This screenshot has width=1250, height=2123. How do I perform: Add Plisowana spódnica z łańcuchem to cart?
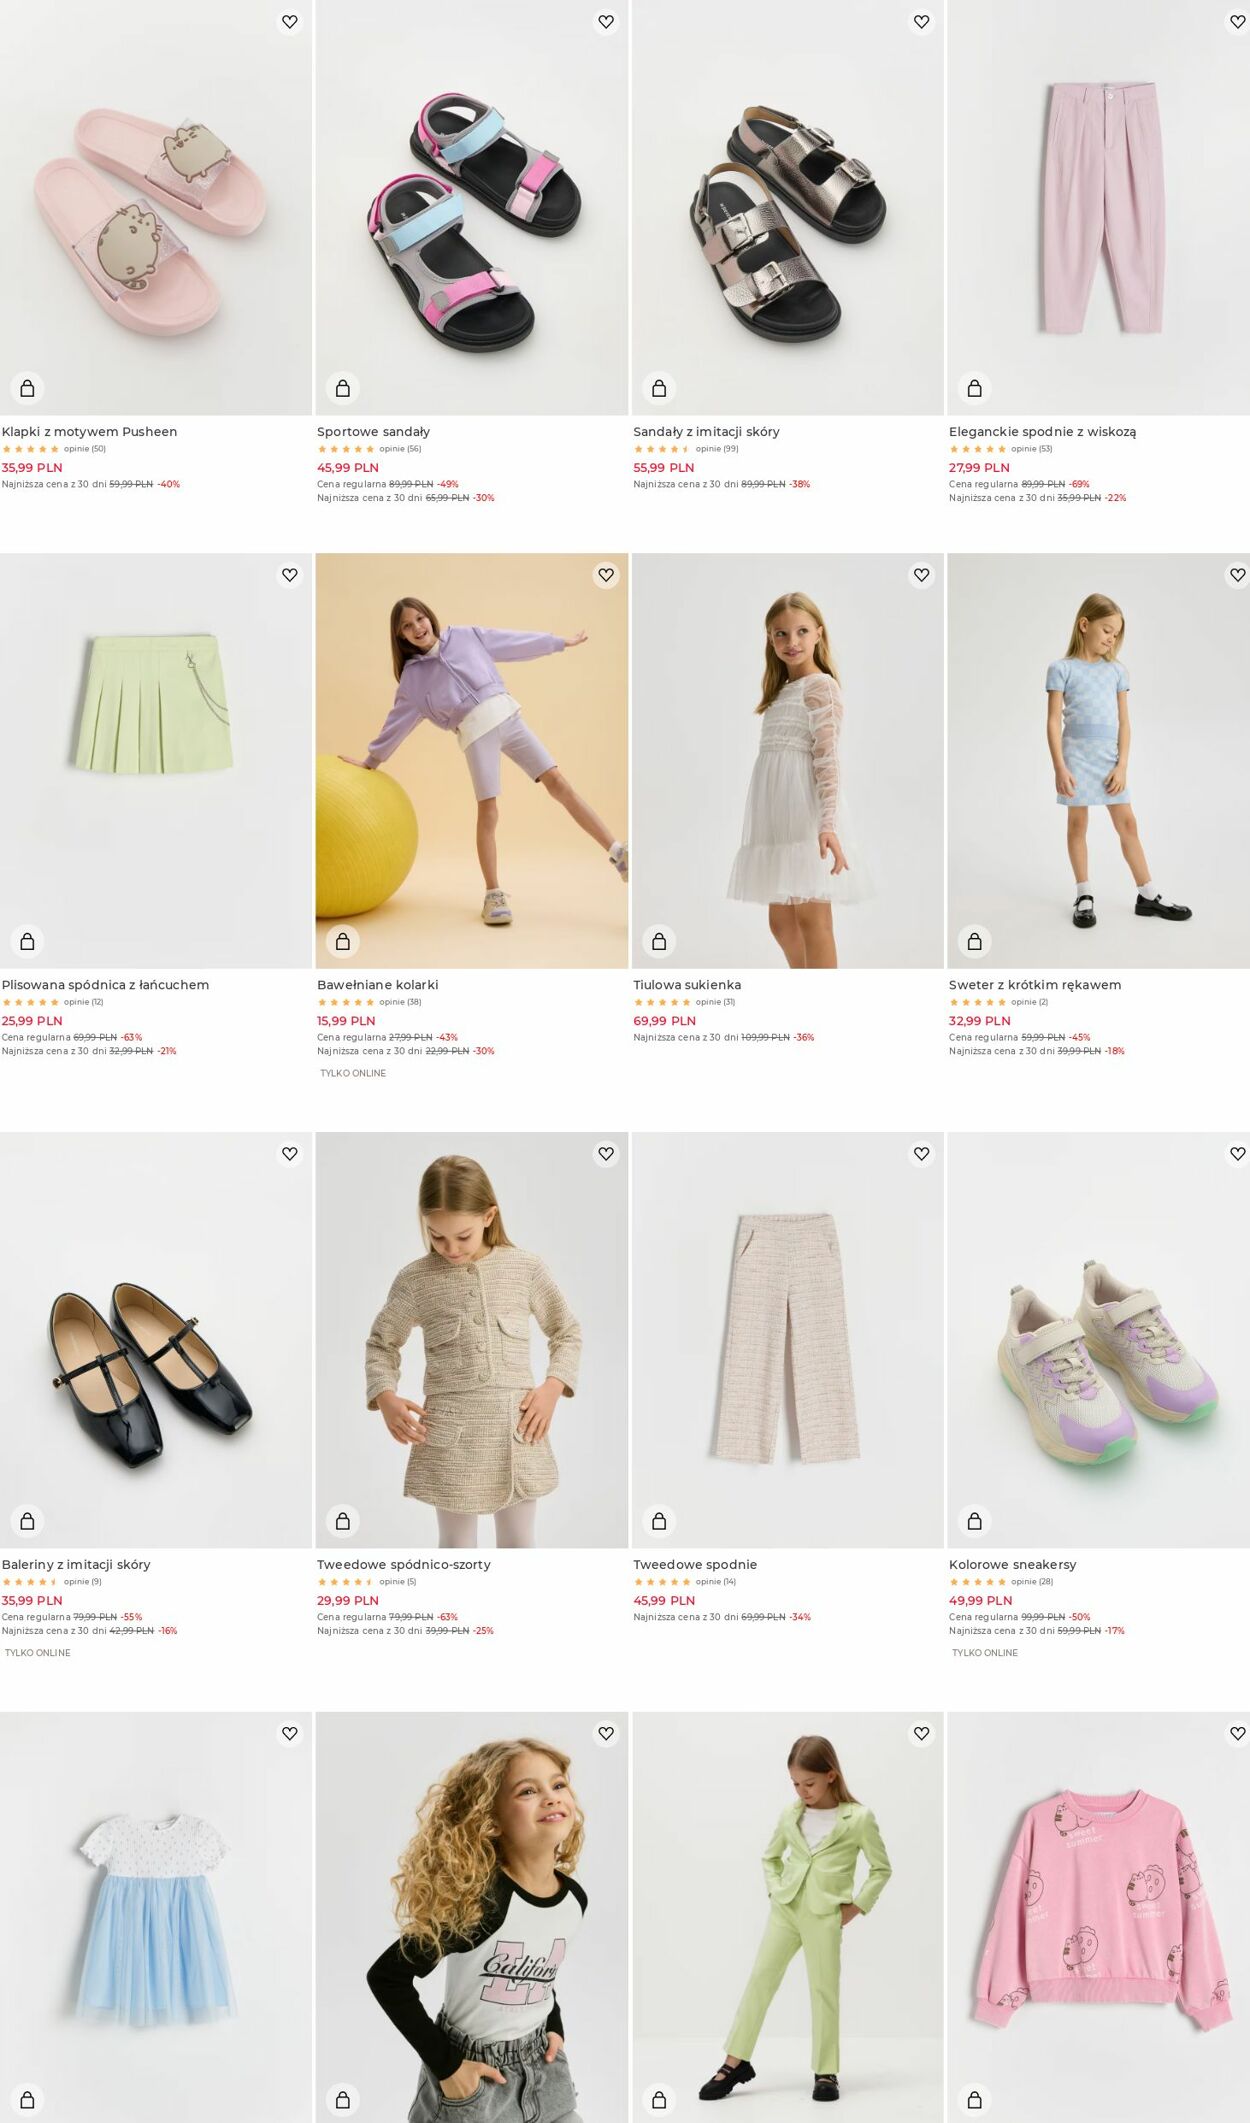pos(27,941)
